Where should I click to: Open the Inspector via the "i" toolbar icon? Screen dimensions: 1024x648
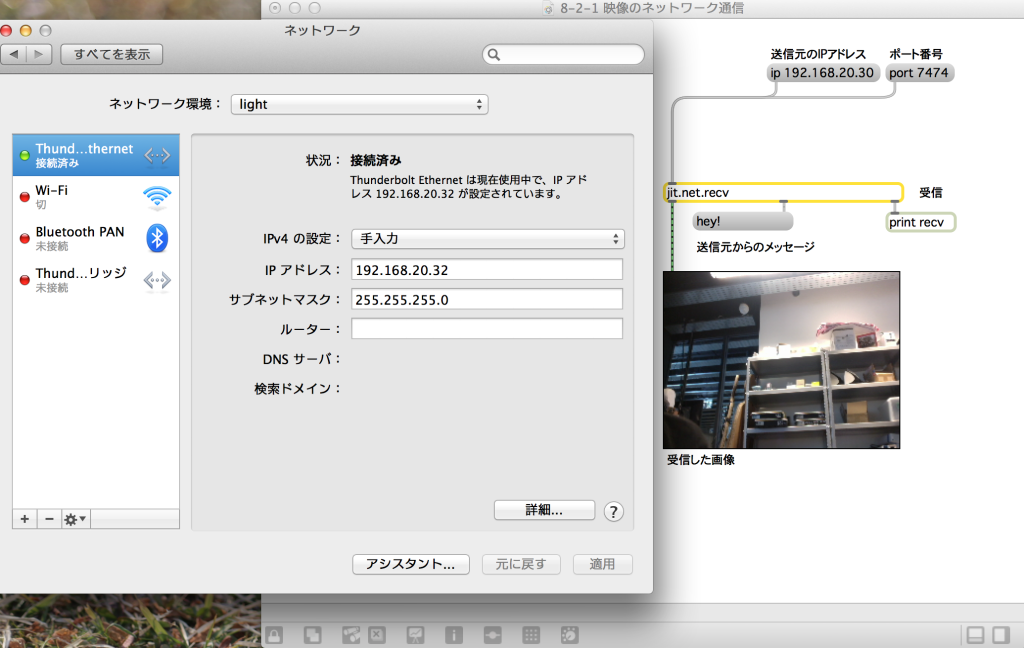point(453,635)
